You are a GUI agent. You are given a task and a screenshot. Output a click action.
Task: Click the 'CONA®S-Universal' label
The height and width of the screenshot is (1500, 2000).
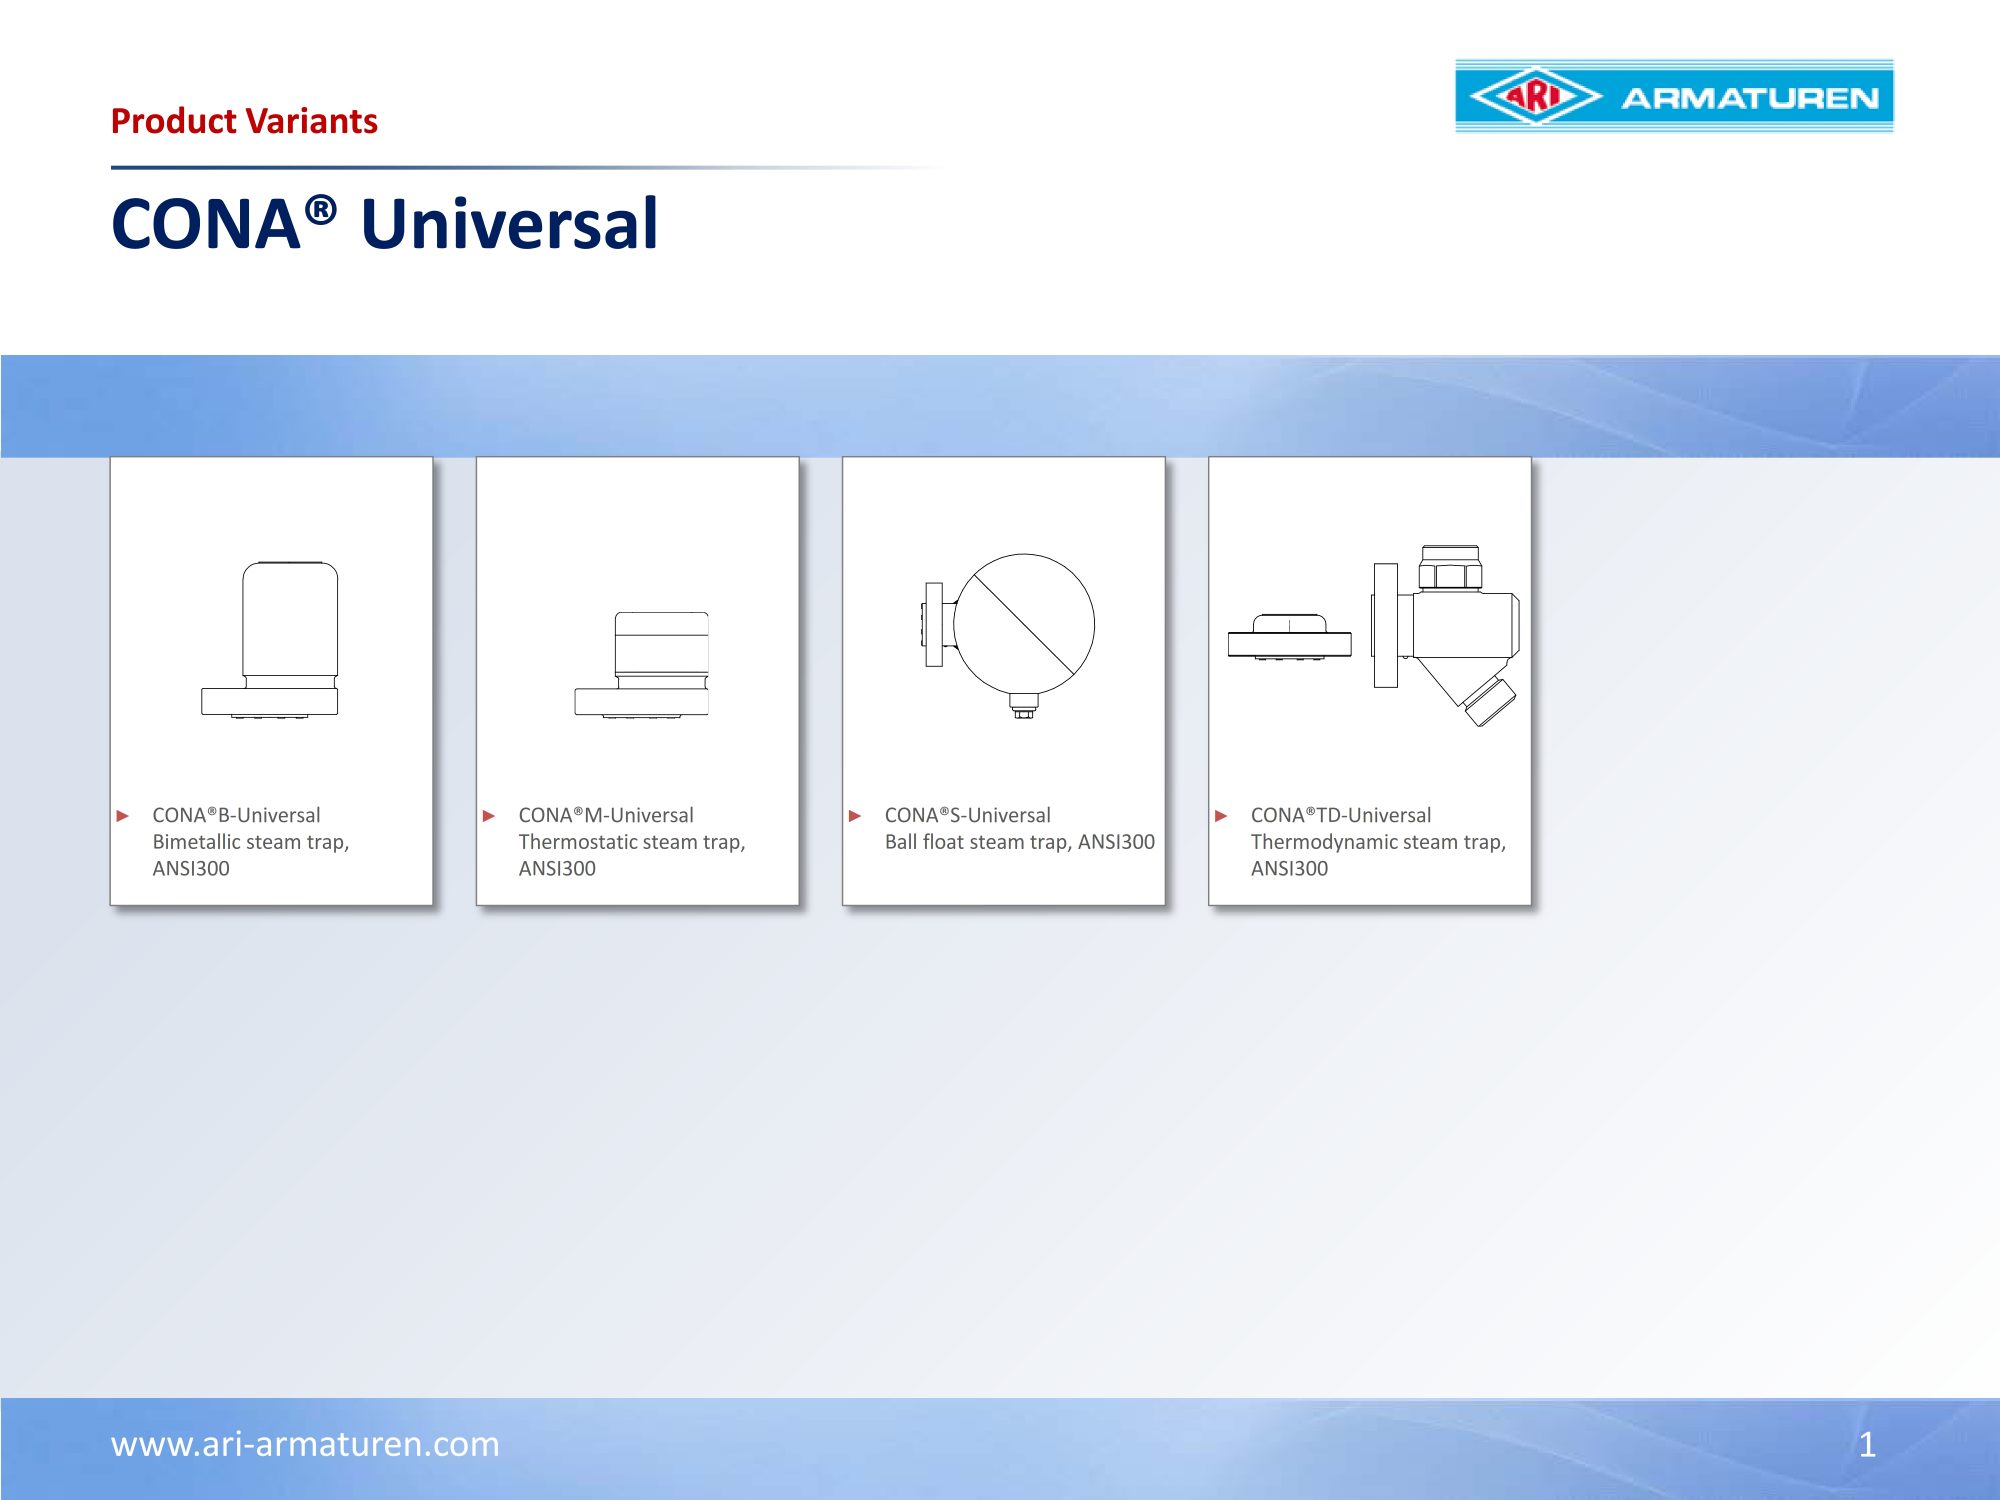(x=968, y=815)
